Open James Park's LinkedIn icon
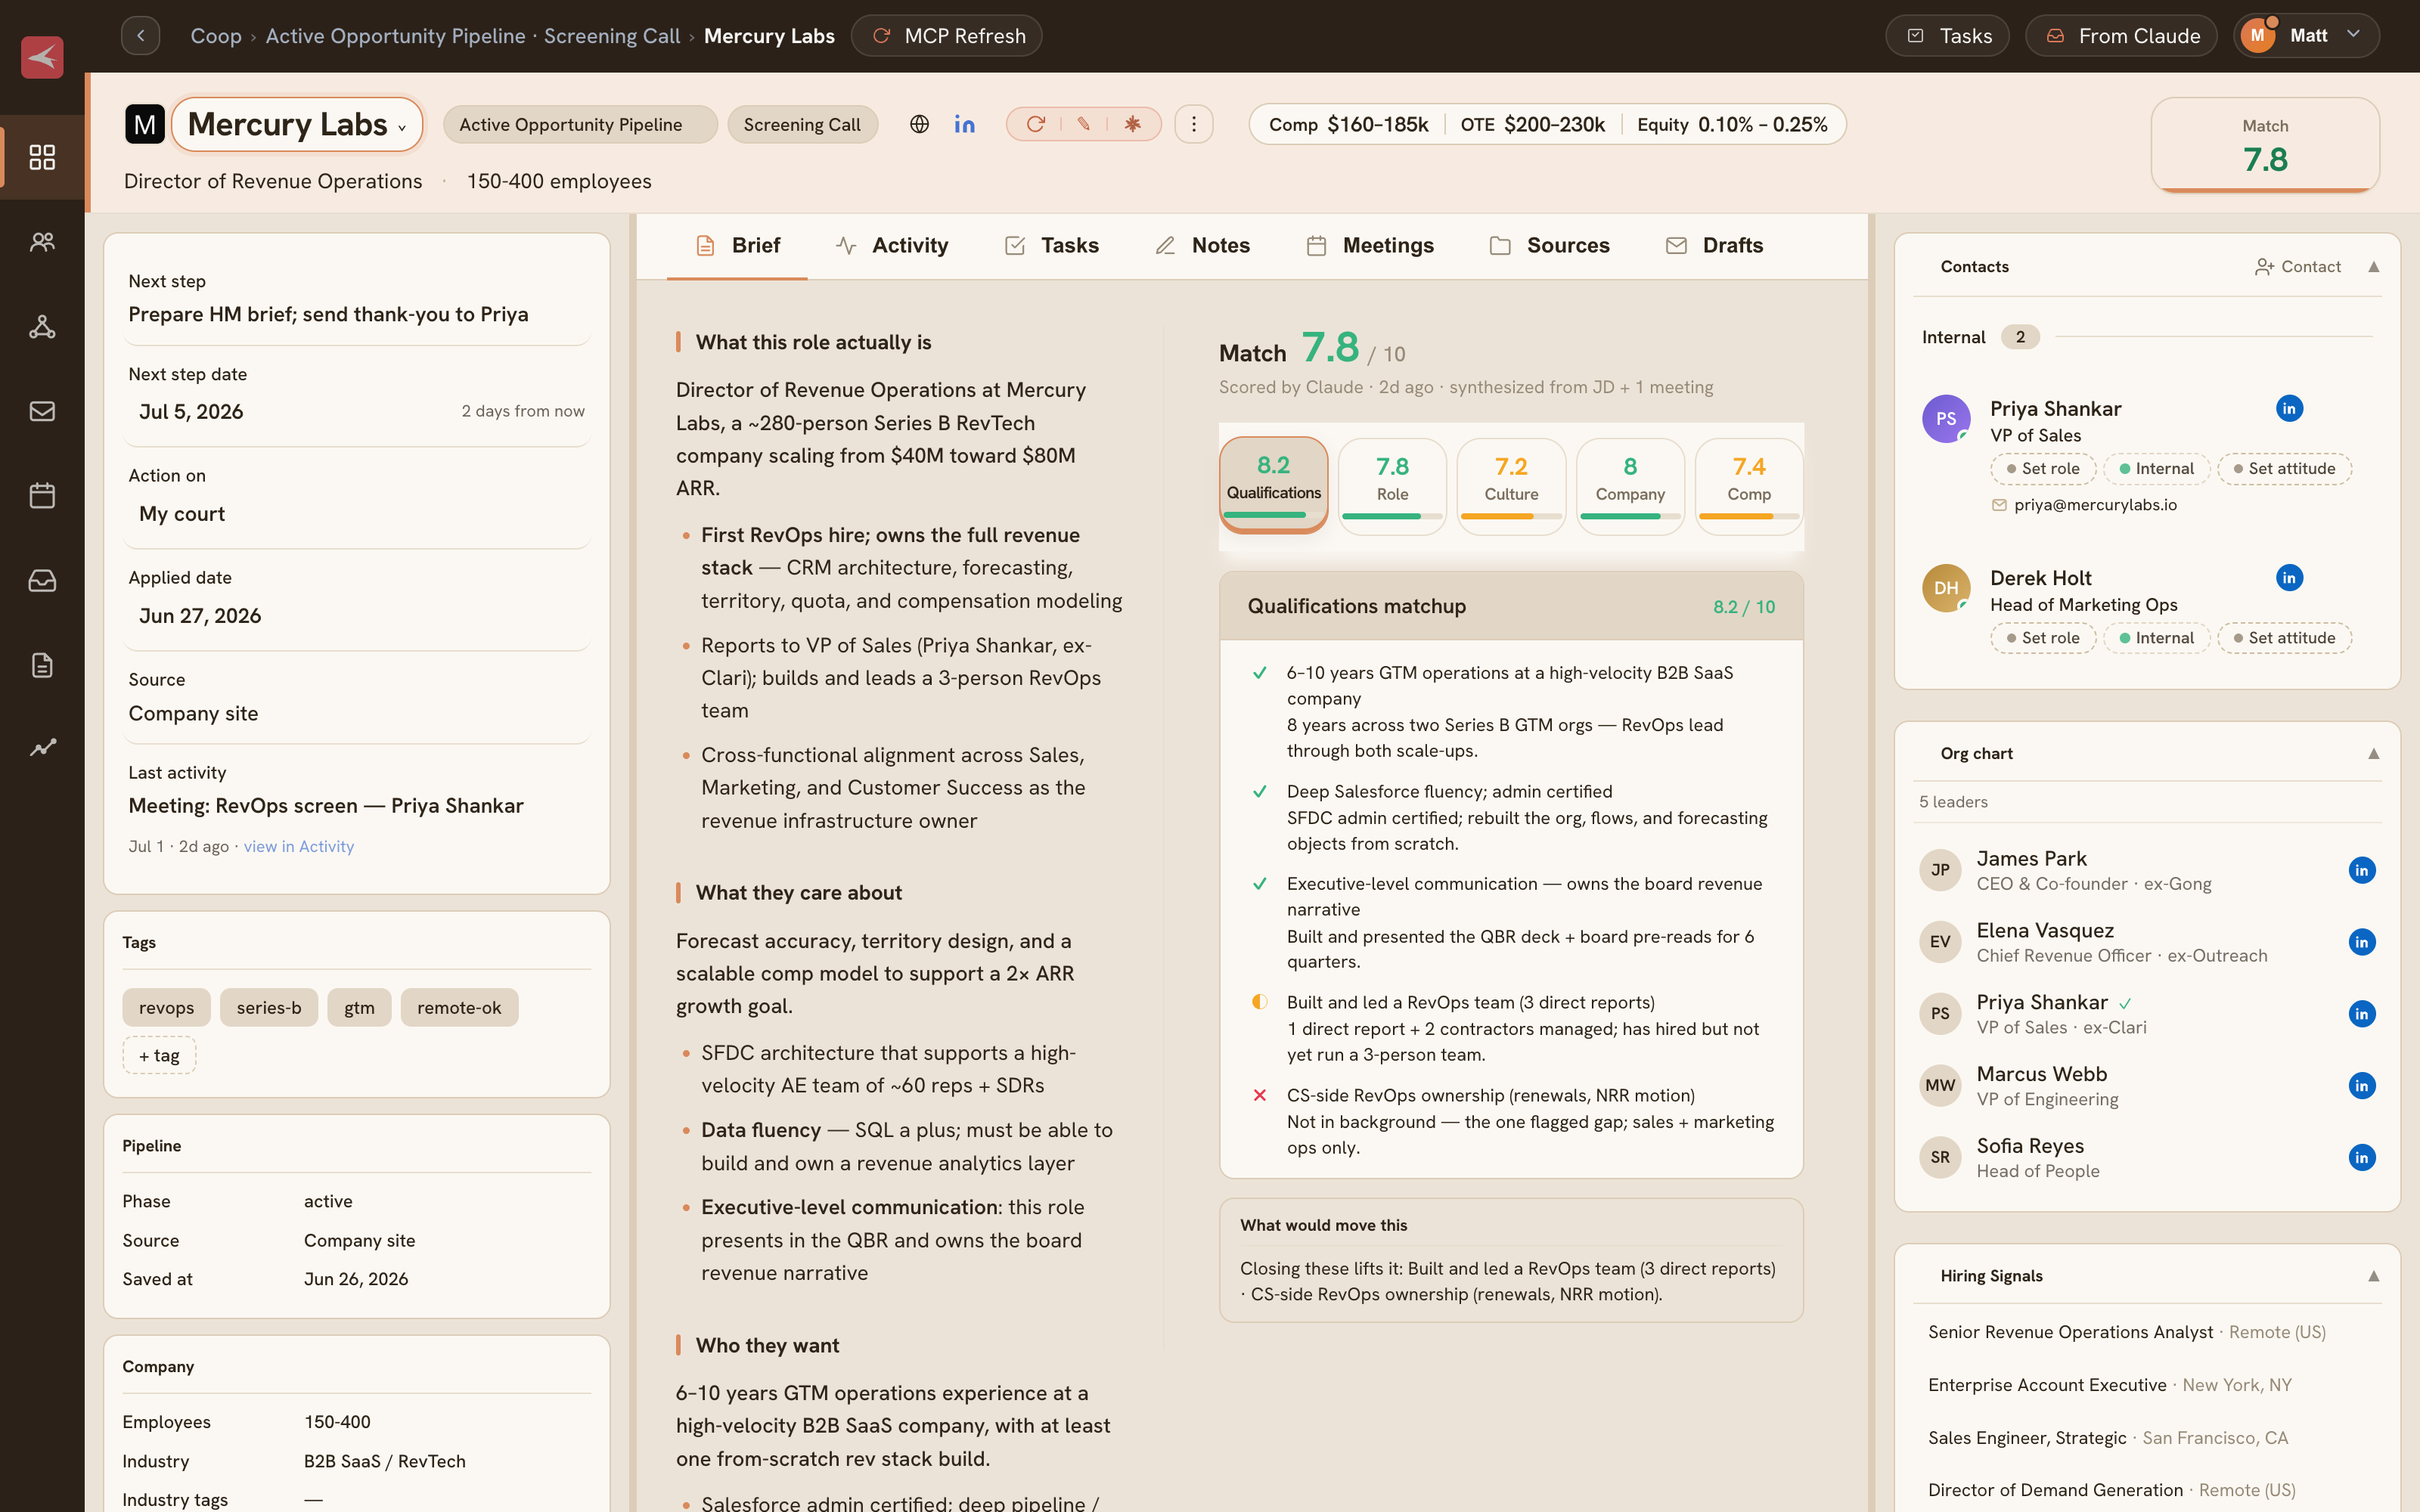Viewport: 2420px width, 1512px height. pyautogui.click(x=2362, y=870)
